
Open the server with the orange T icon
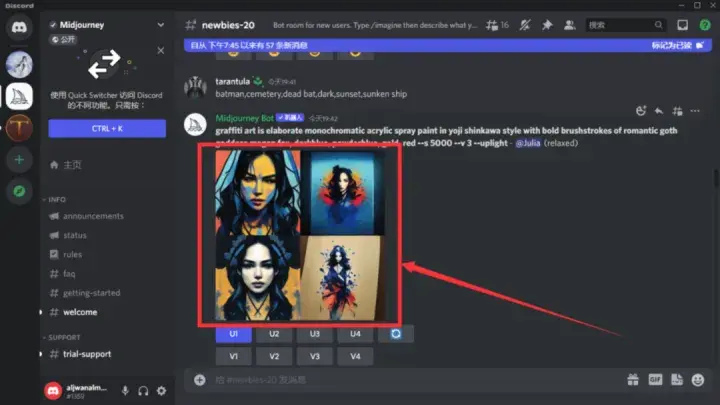tap(19, 128)
